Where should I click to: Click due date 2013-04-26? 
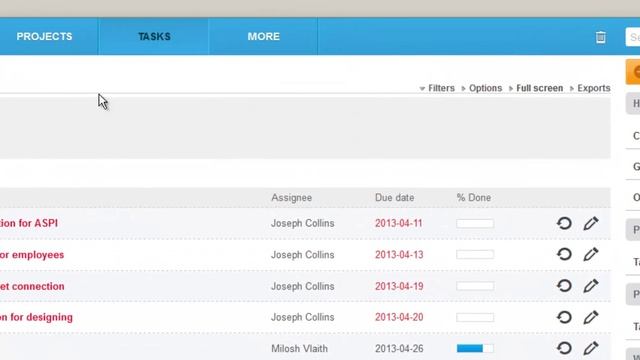pos(399,349)
